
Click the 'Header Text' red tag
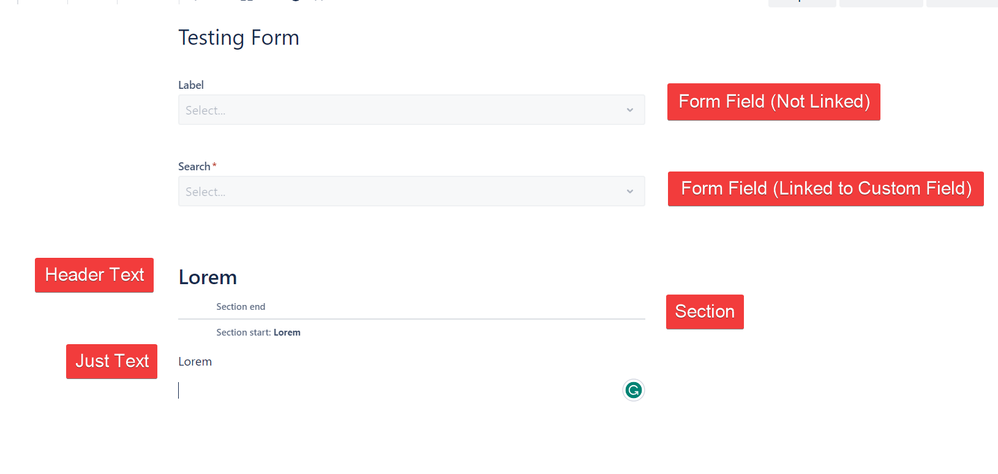94,275
